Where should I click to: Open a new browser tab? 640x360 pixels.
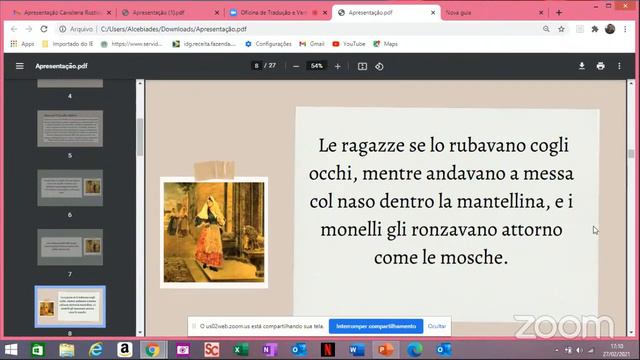(x=559, y=13)
